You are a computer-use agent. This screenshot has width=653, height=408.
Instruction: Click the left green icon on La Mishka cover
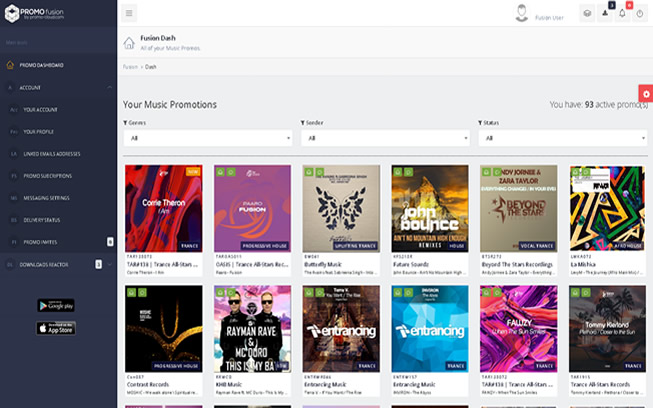pos(575,172)
